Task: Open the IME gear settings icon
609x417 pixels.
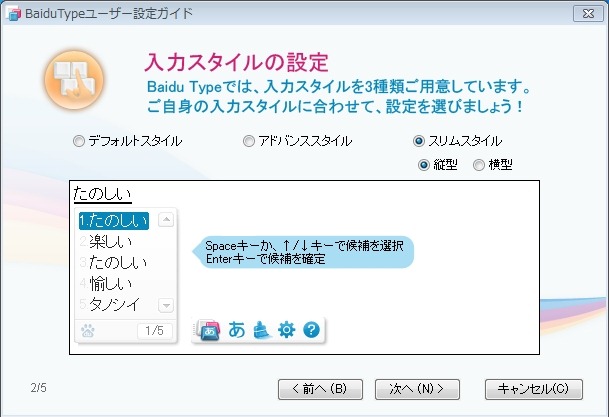Action: click(x=286, y=329)
